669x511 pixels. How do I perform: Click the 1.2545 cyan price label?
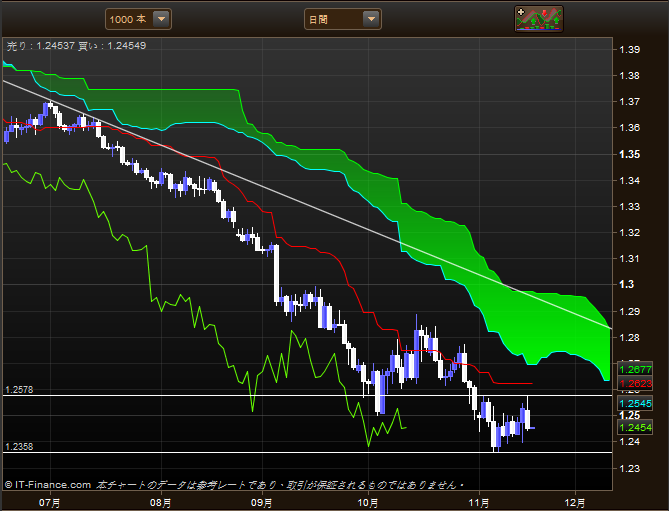tap(635, 404)
